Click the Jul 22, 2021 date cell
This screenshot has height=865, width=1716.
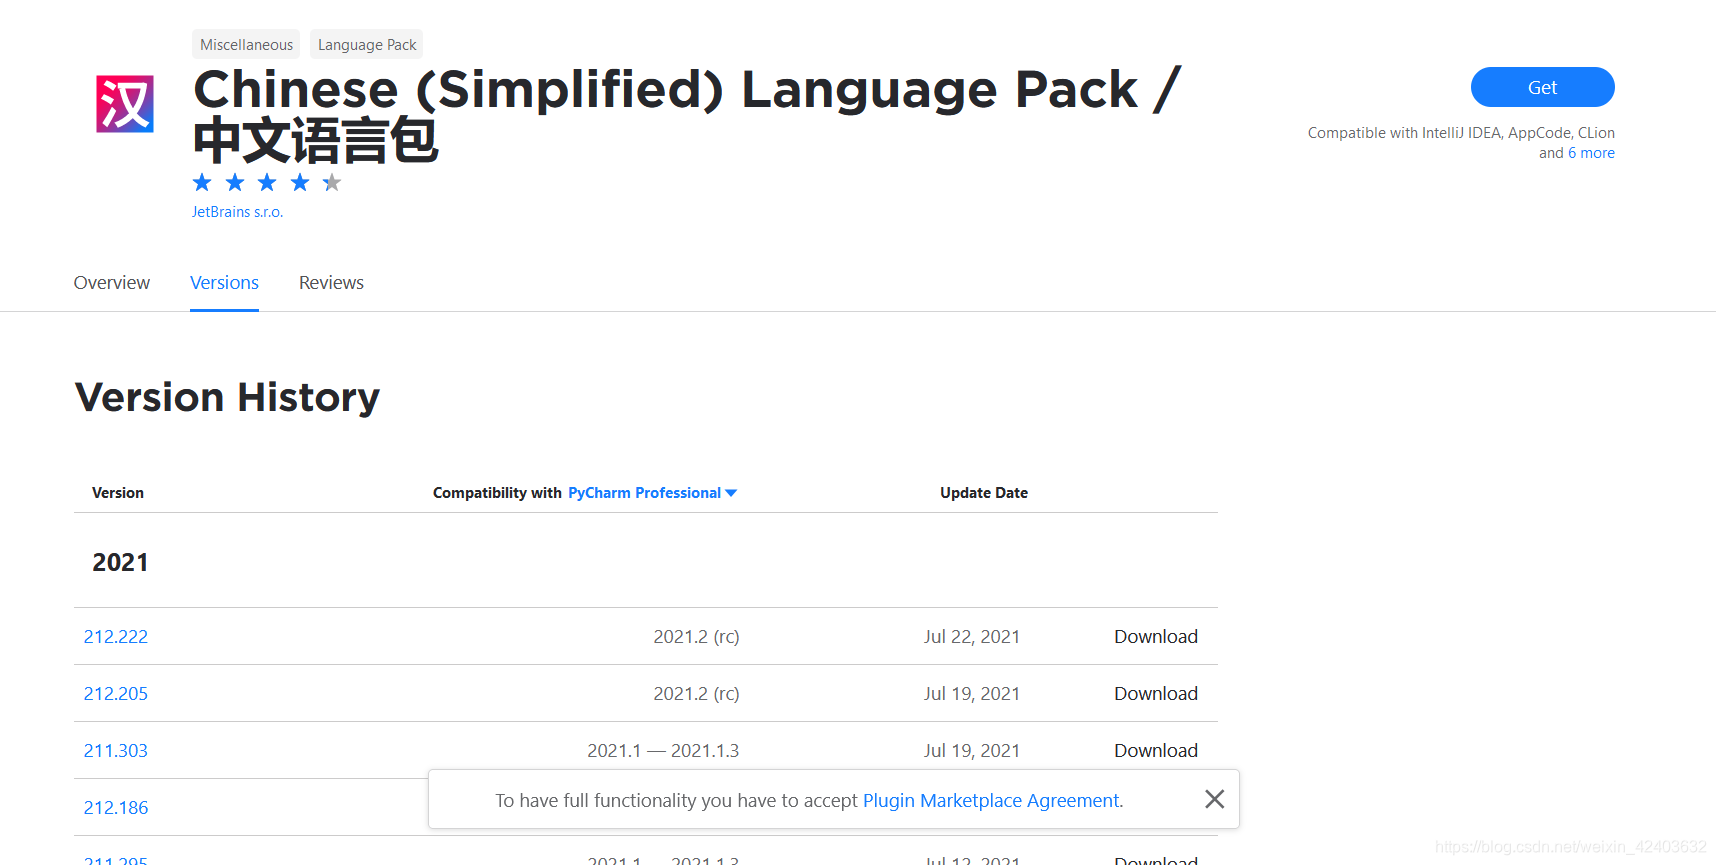point(972,637)
